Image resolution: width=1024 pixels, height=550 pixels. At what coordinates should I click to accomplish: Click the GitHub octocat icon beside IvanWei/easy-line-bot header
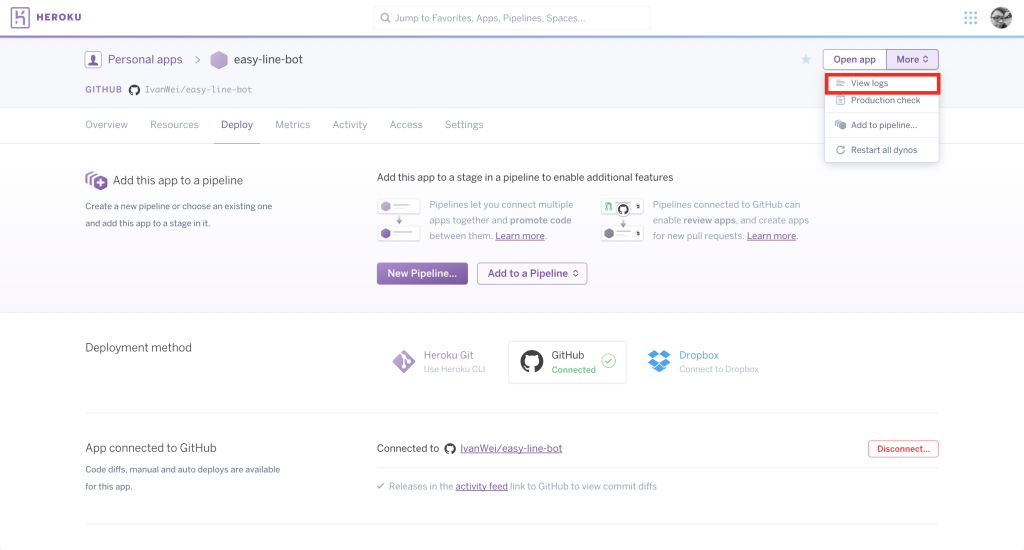click(x=134, y=90)
